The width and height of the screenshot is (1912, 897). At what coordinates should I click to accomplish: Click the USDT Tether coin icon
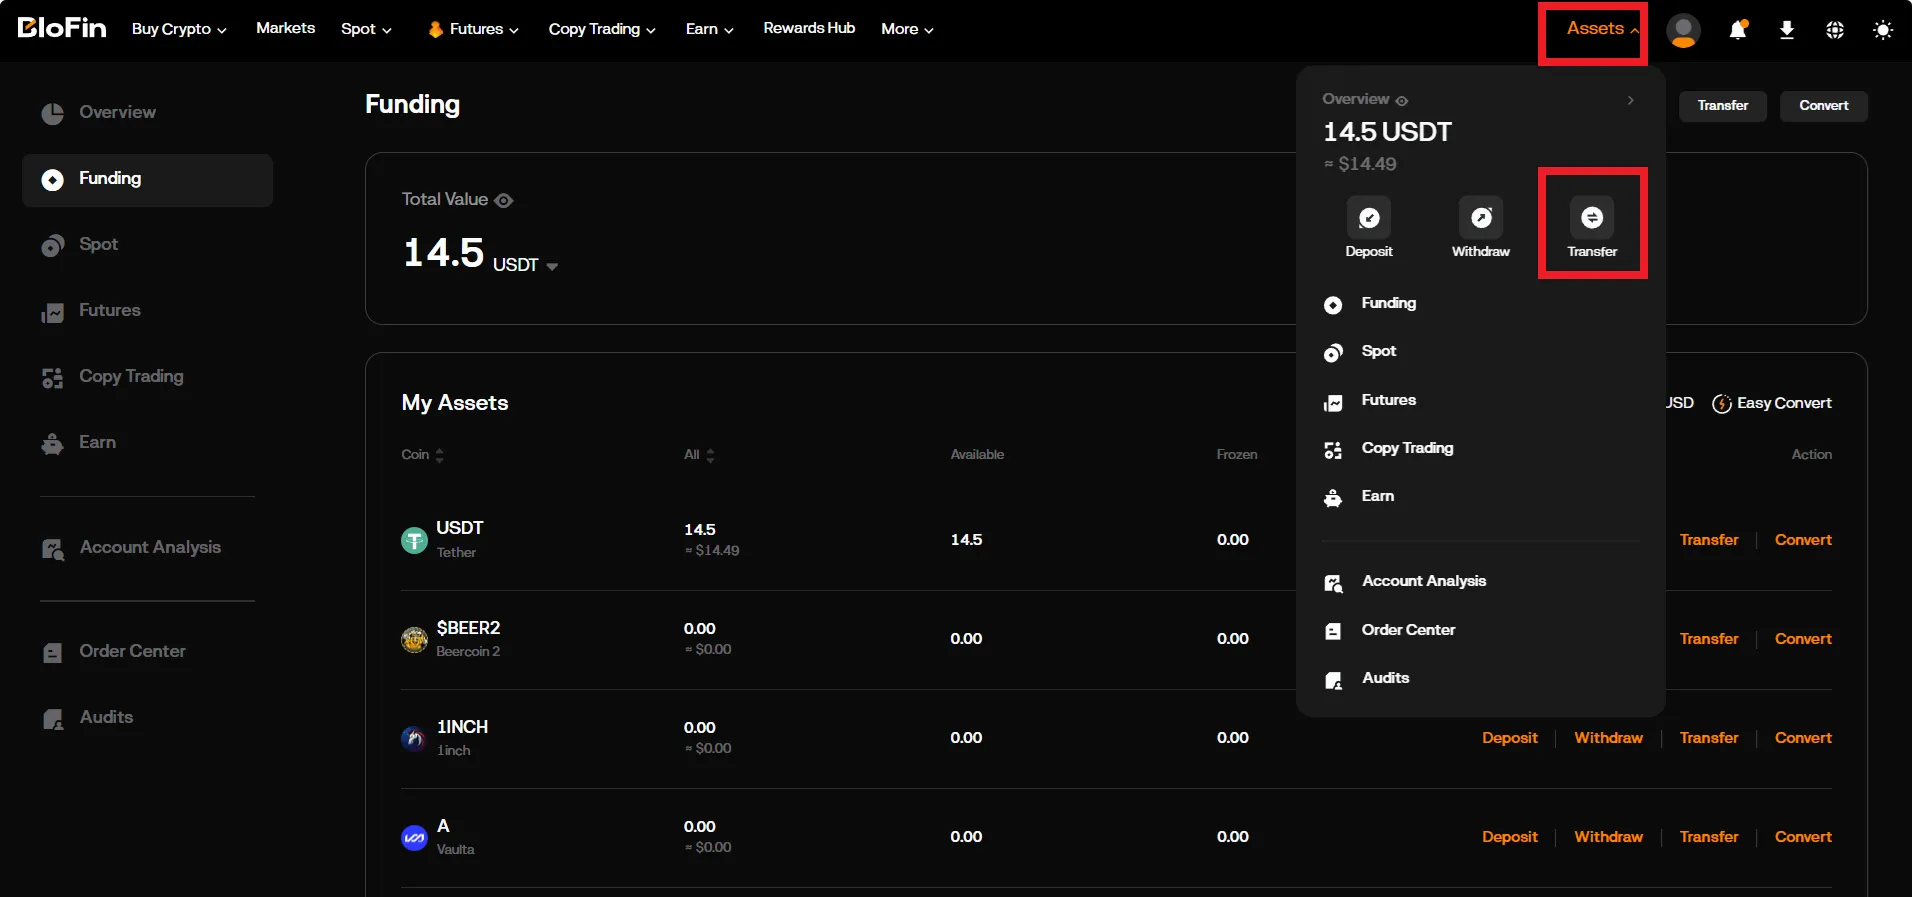click(x=414, y=540)
